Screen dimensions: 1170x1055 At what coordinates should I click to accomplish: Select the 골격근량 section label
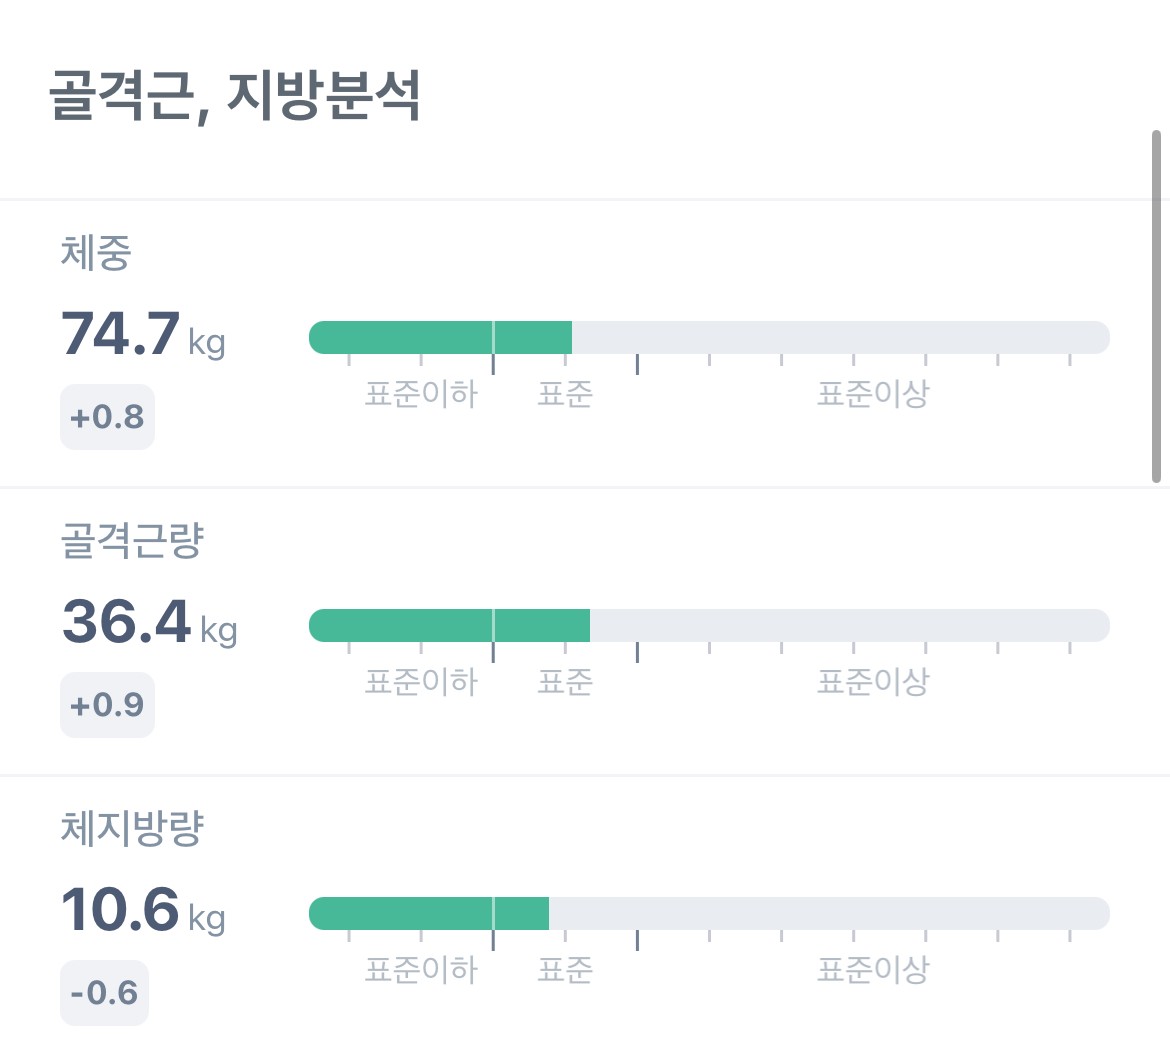[132, 541]
